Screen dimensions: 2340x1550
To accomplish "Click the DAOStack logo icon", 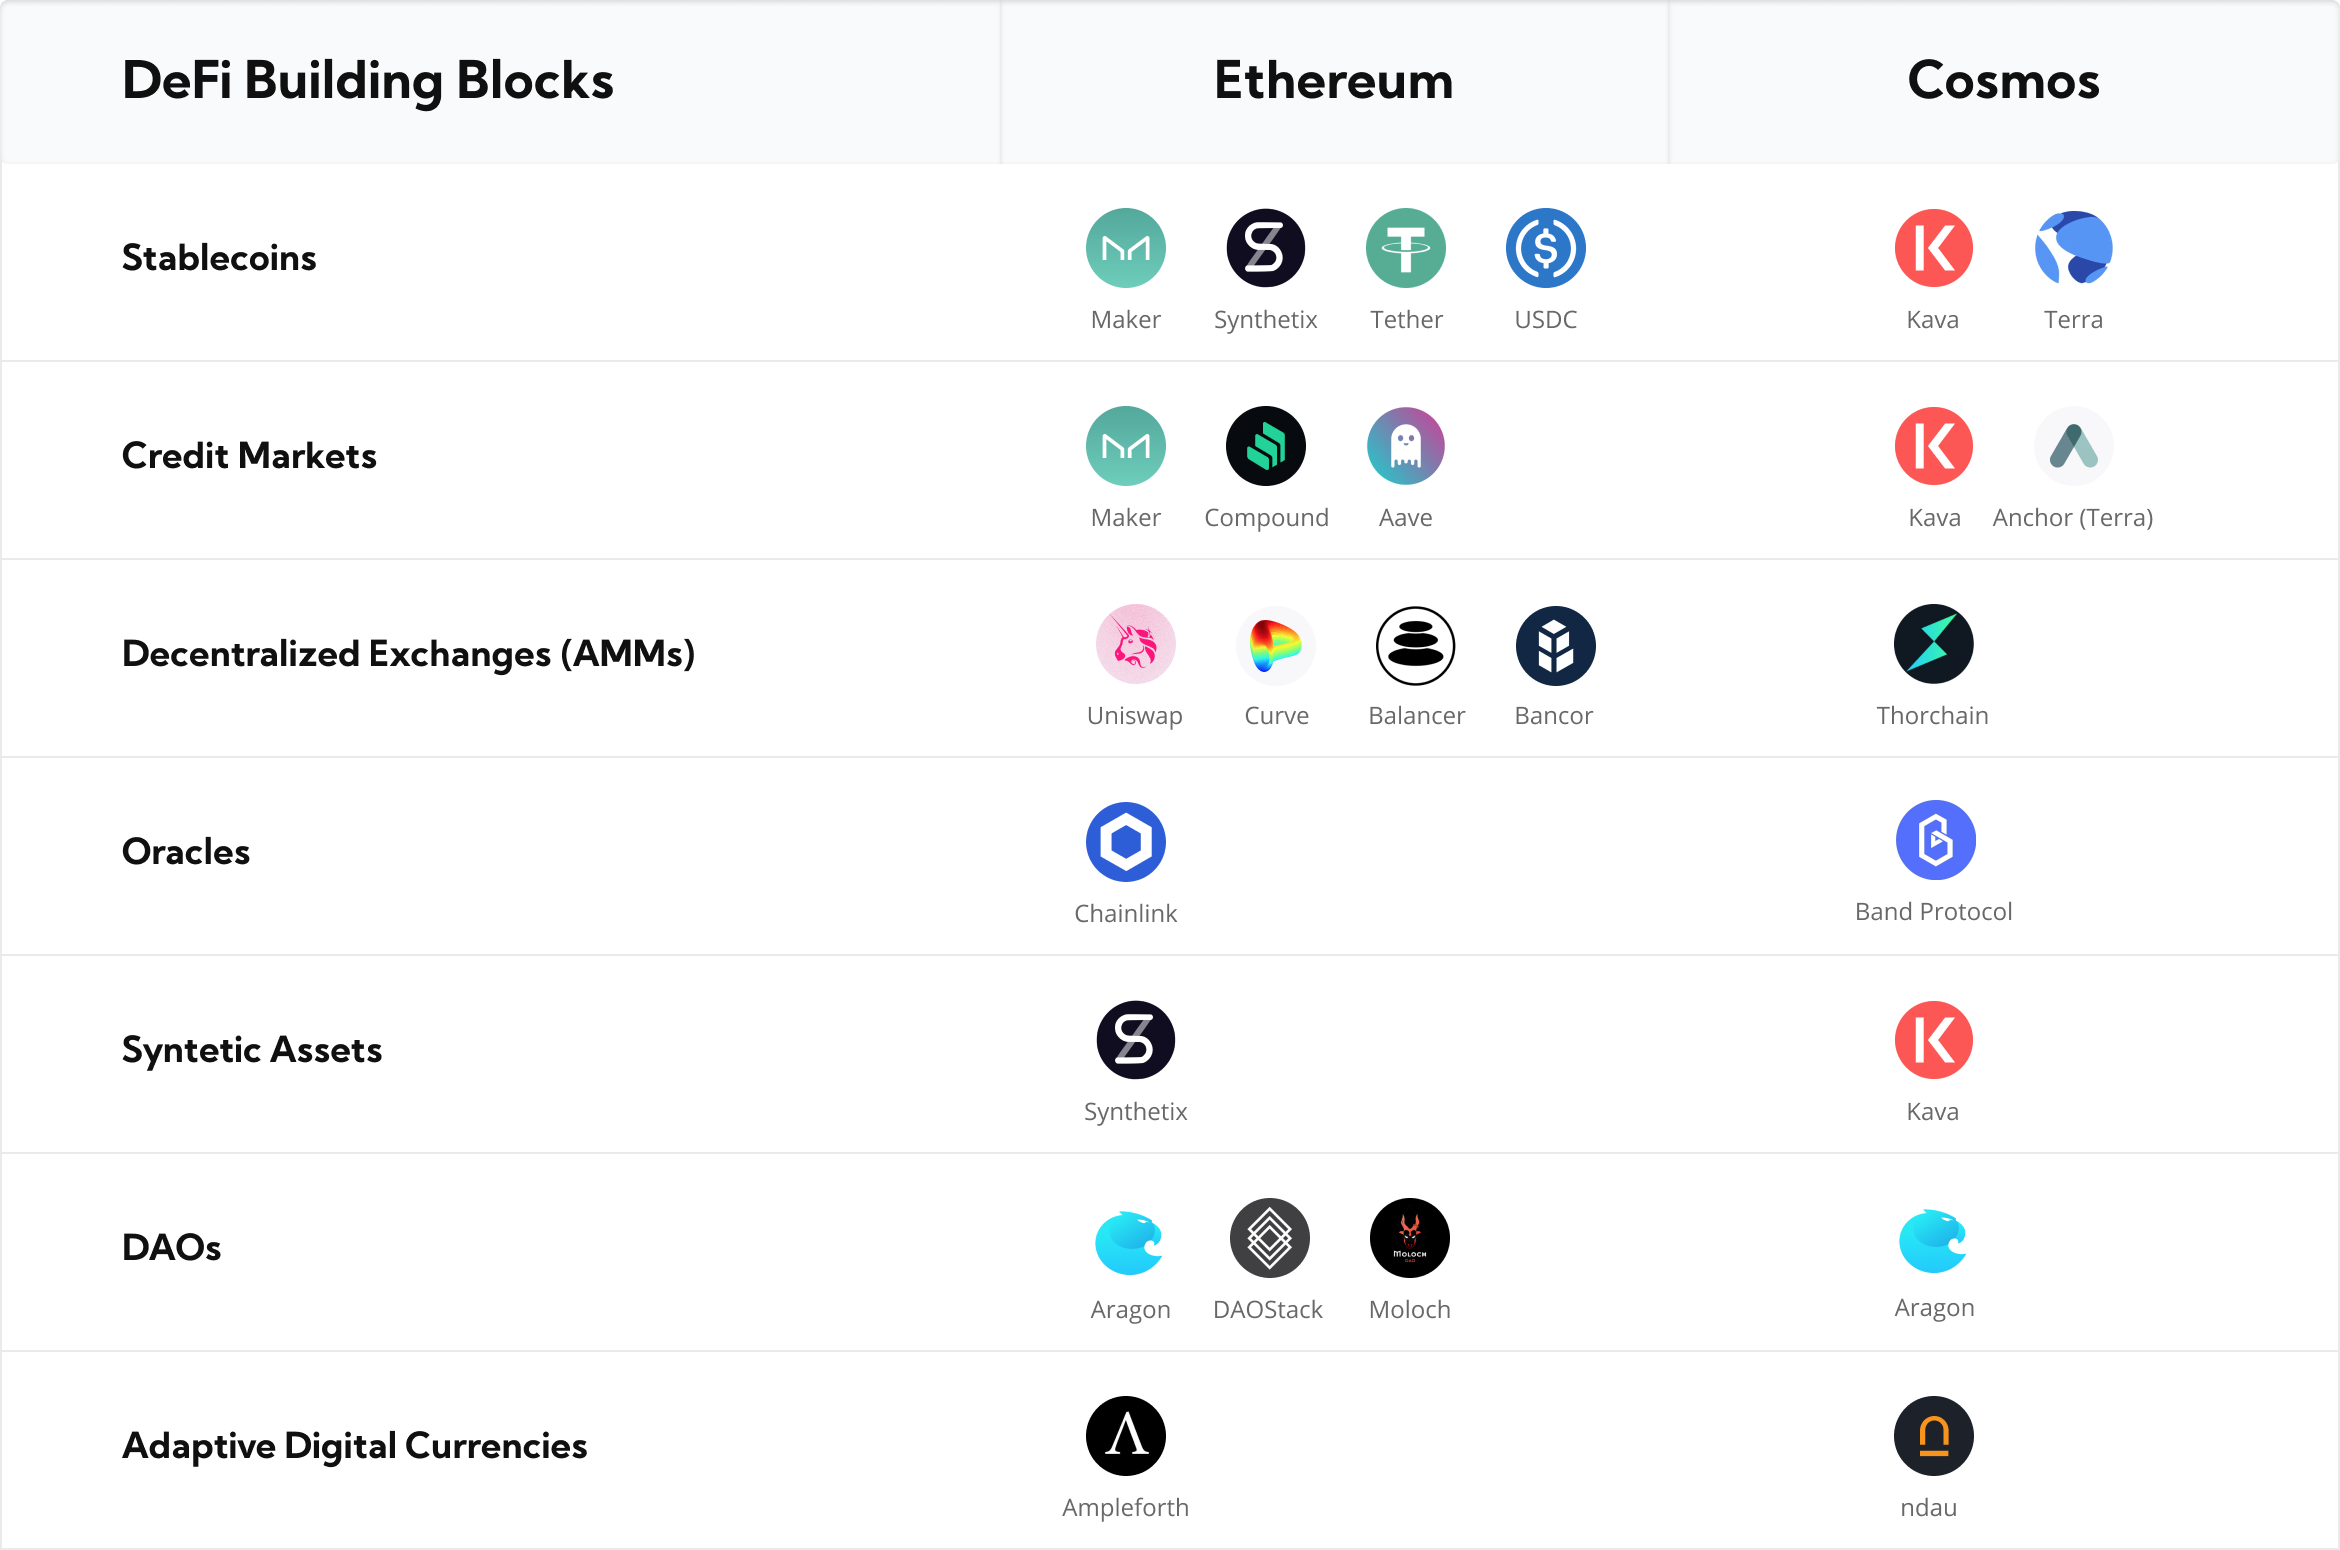I will point(1269,1238).
